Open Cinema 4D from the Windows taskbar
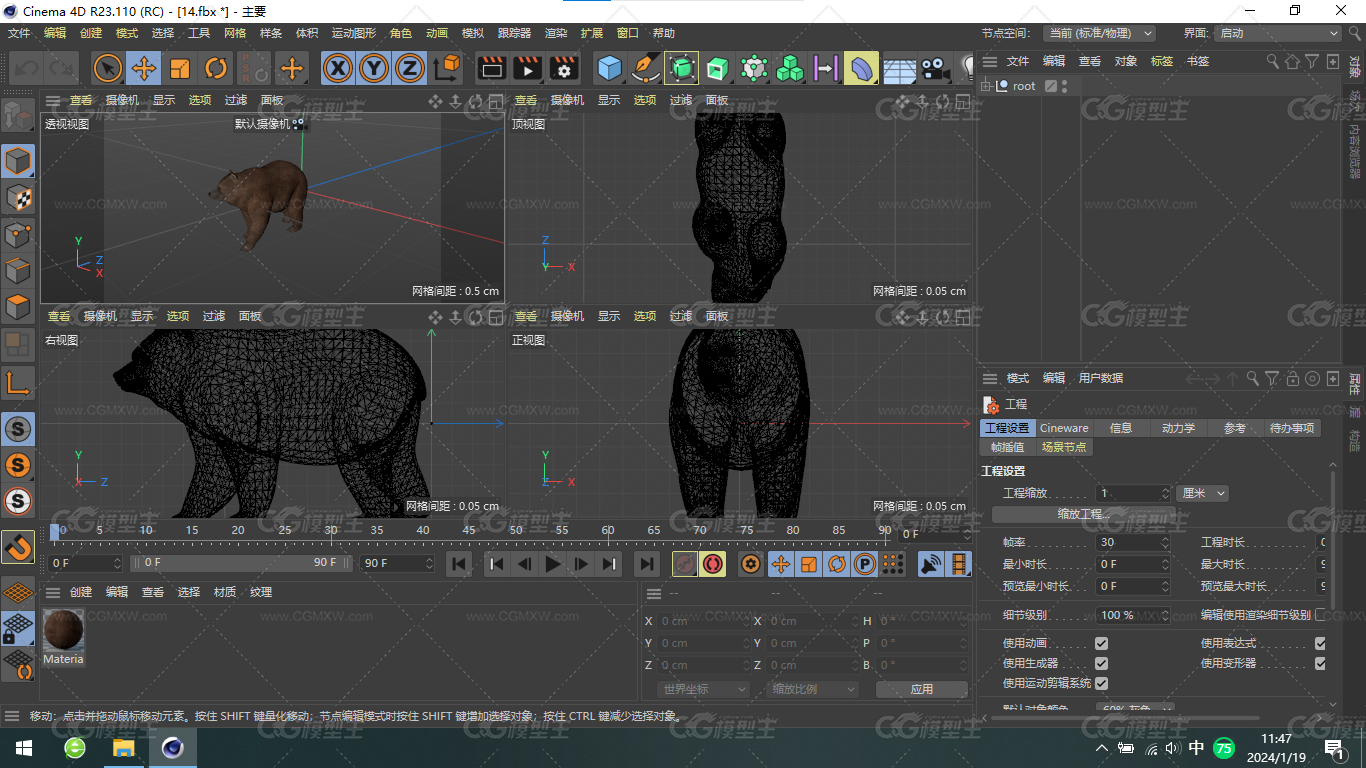The width and height of the screenshot is (1366, 768). coord(172,747)
